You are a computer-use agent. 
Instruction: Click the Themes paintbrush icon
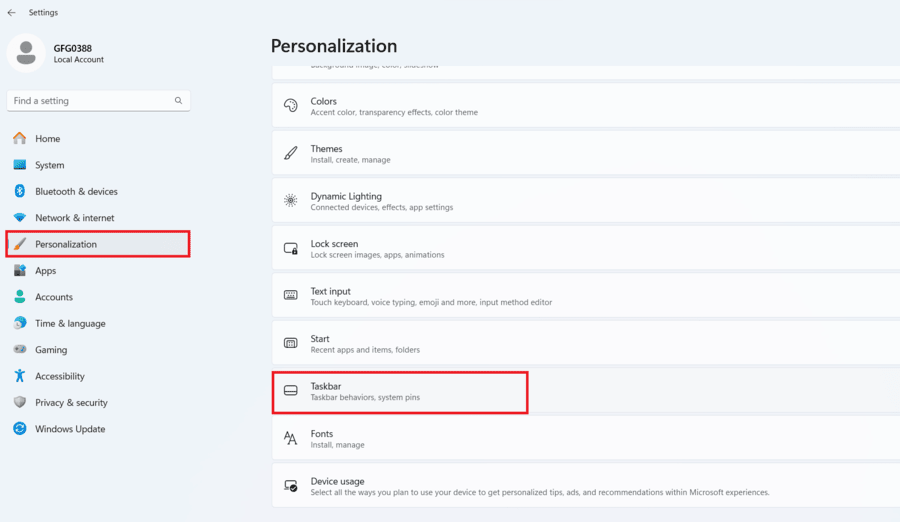click(291, 153)
